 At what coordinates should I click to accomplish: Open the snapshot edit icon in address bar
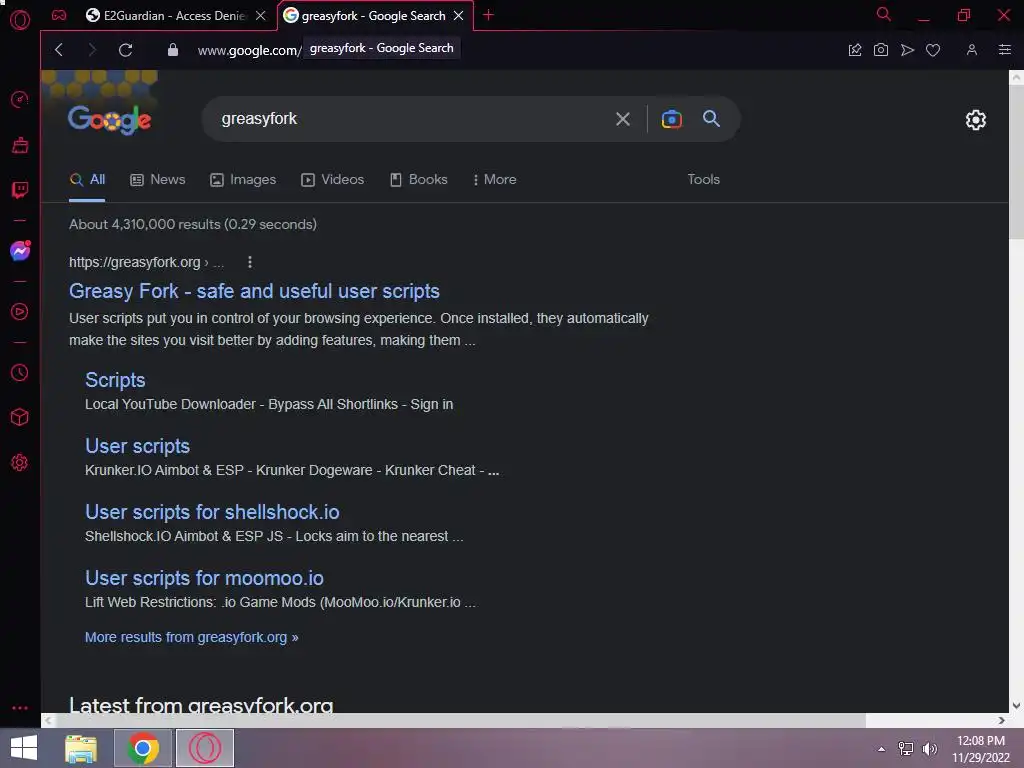pos(855,50)
